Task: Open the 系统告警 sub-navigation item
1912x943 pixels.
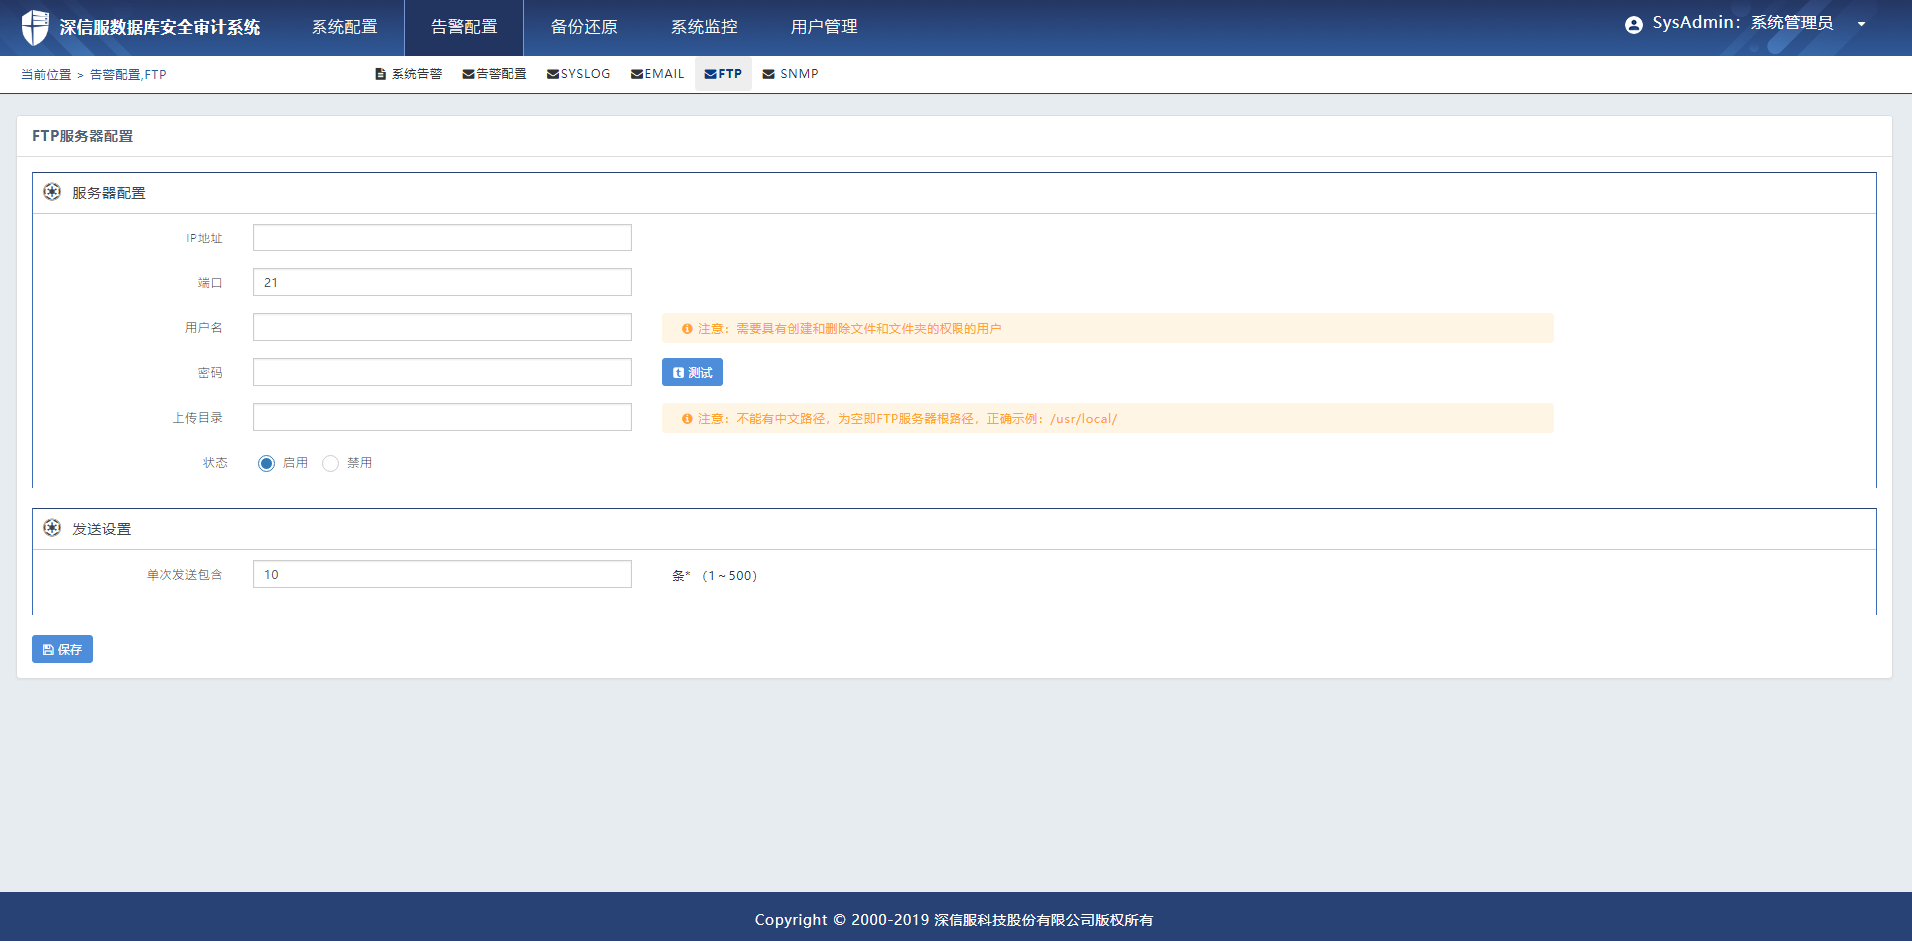Action: 408,74
